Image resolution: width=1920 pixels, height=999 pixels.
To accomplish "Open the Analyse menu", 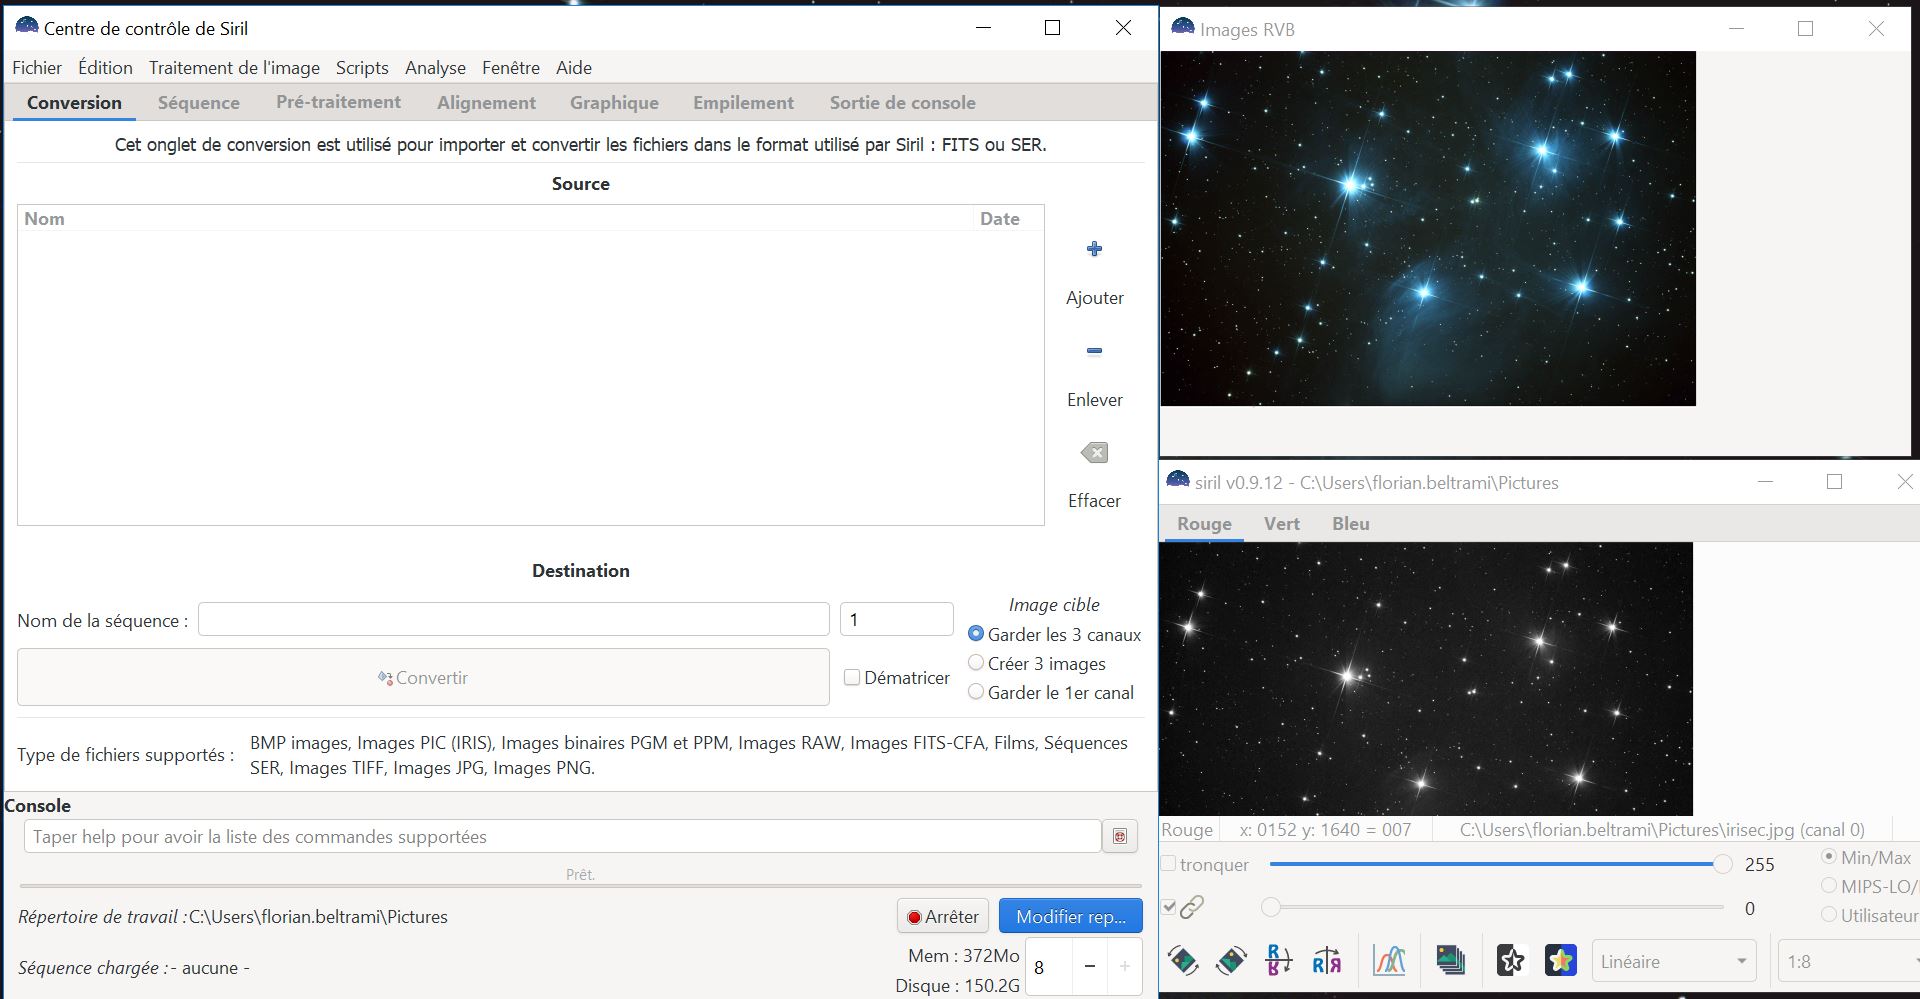I will (435, 68).
